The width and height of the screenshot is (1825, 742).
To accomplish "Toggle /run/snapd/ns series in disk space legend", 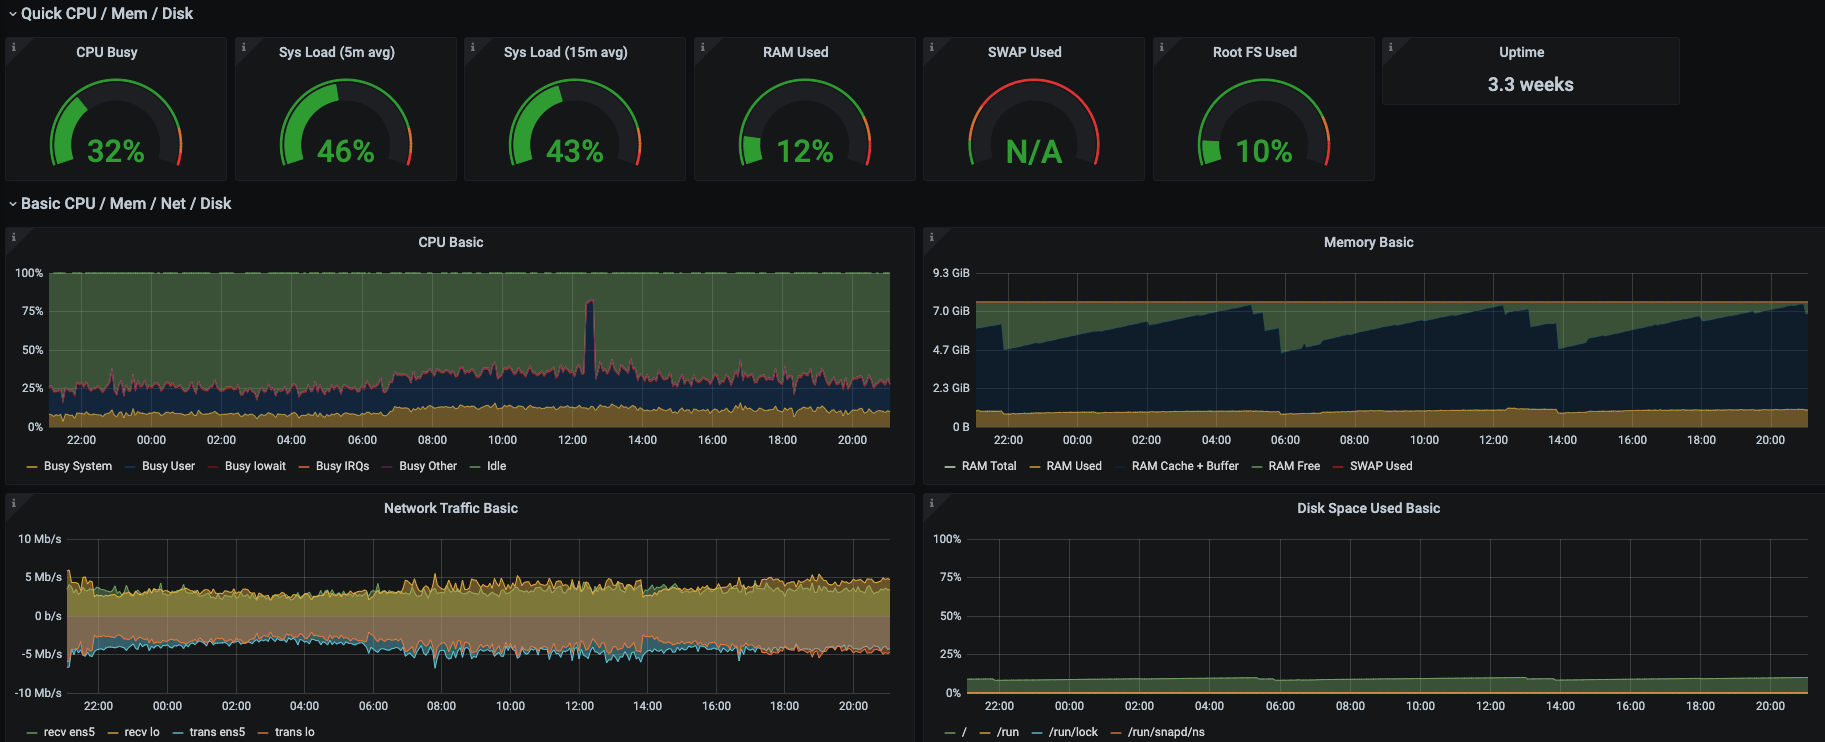I will tap(1166, 732).
